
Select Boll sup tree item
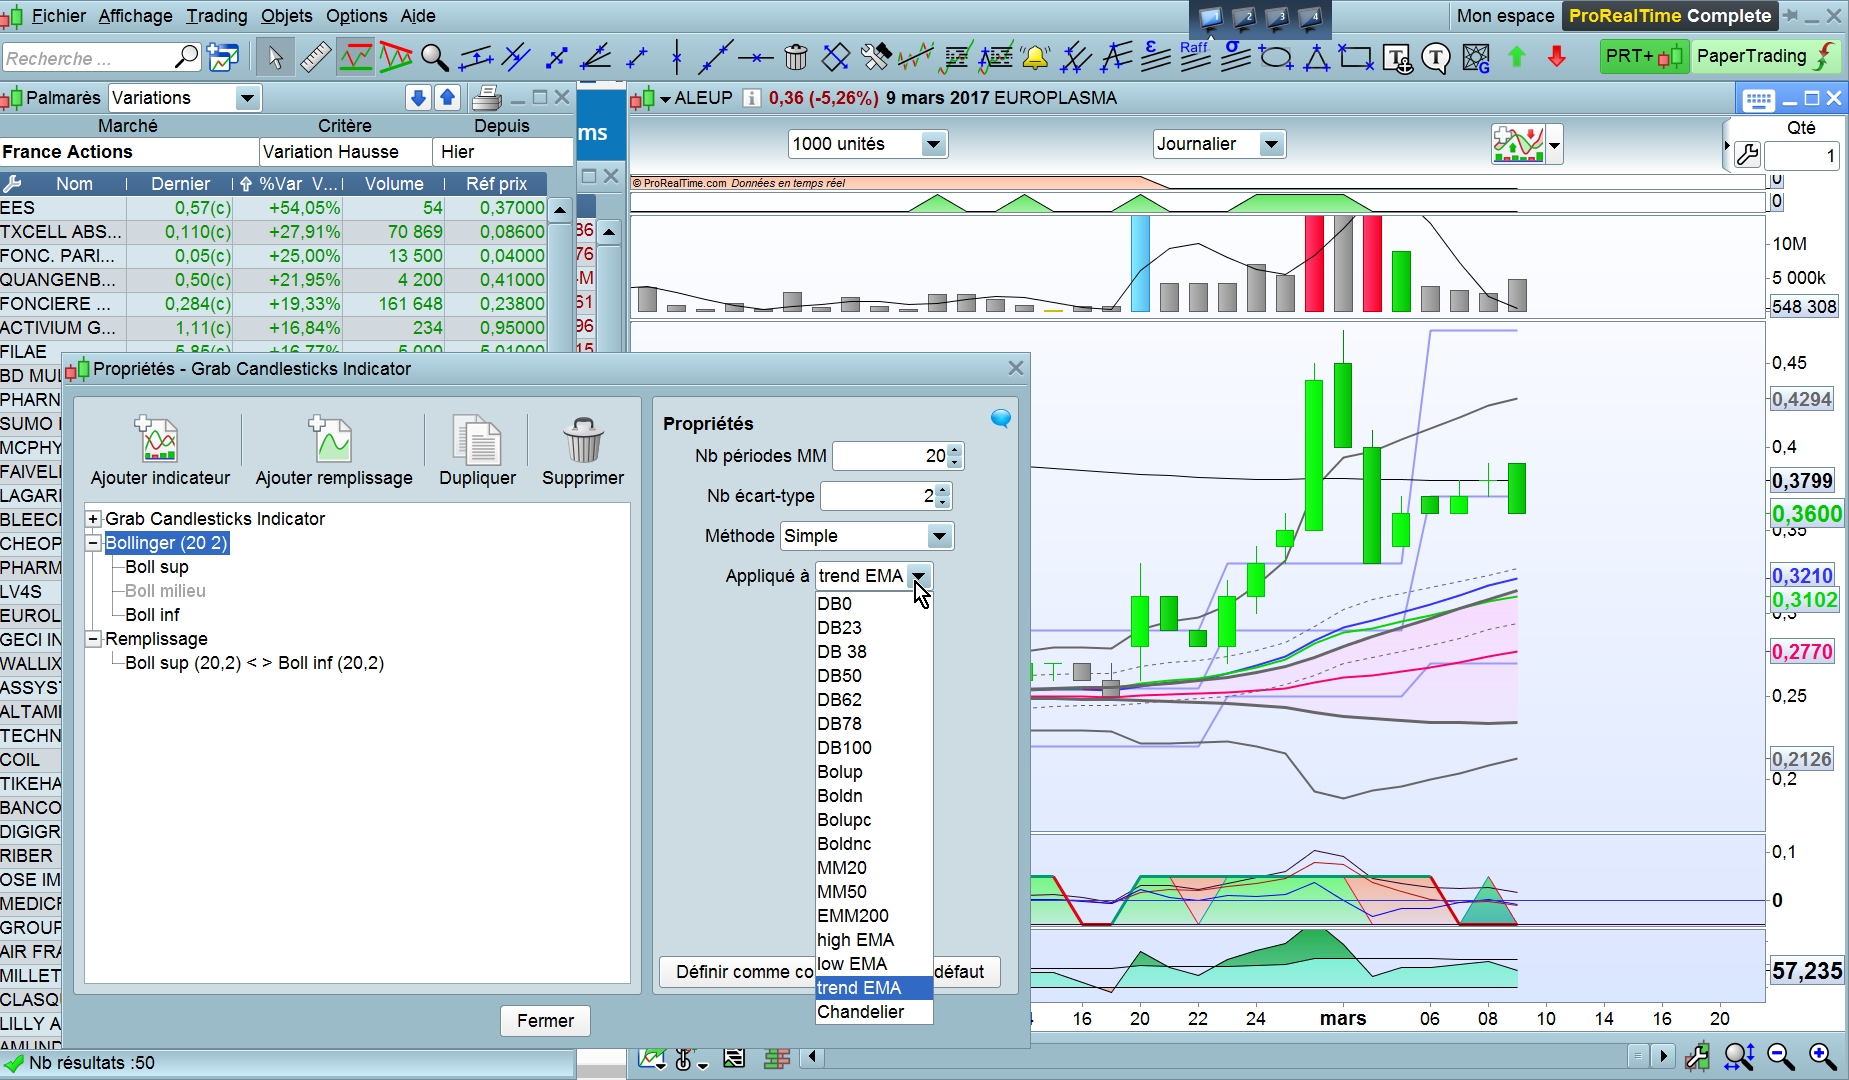[156, 567]
